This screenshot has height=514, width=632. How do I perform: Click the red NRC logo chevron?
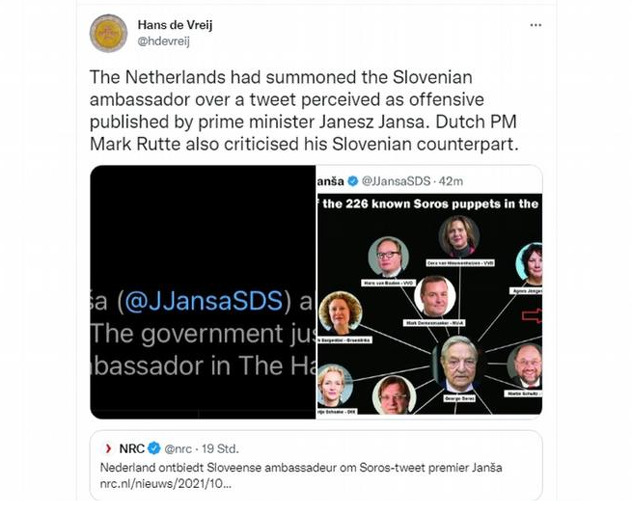[108, 448]
